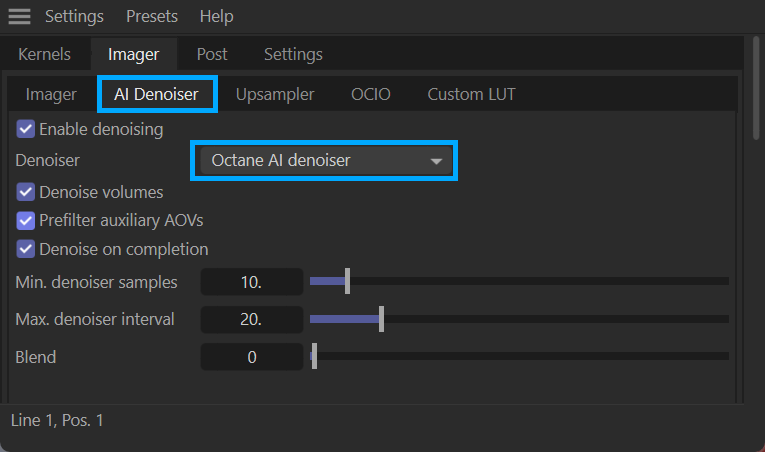The image size is (765, 452).
Task: Switch to the Kernels tab
Action: click(x=45, y=54)
